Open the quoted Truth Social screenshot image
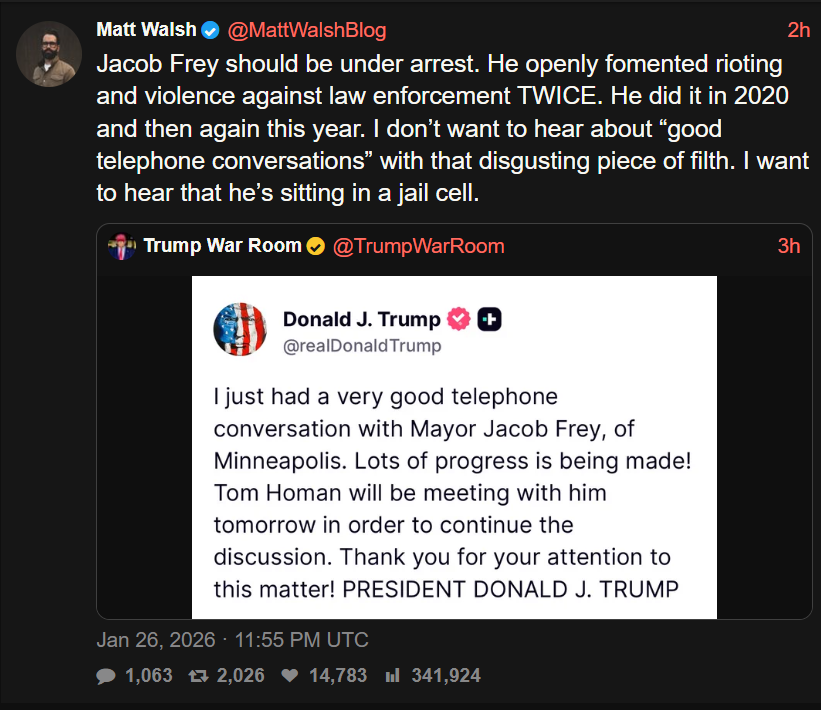Viewport: 821px width, 710px height. (454, 470)
